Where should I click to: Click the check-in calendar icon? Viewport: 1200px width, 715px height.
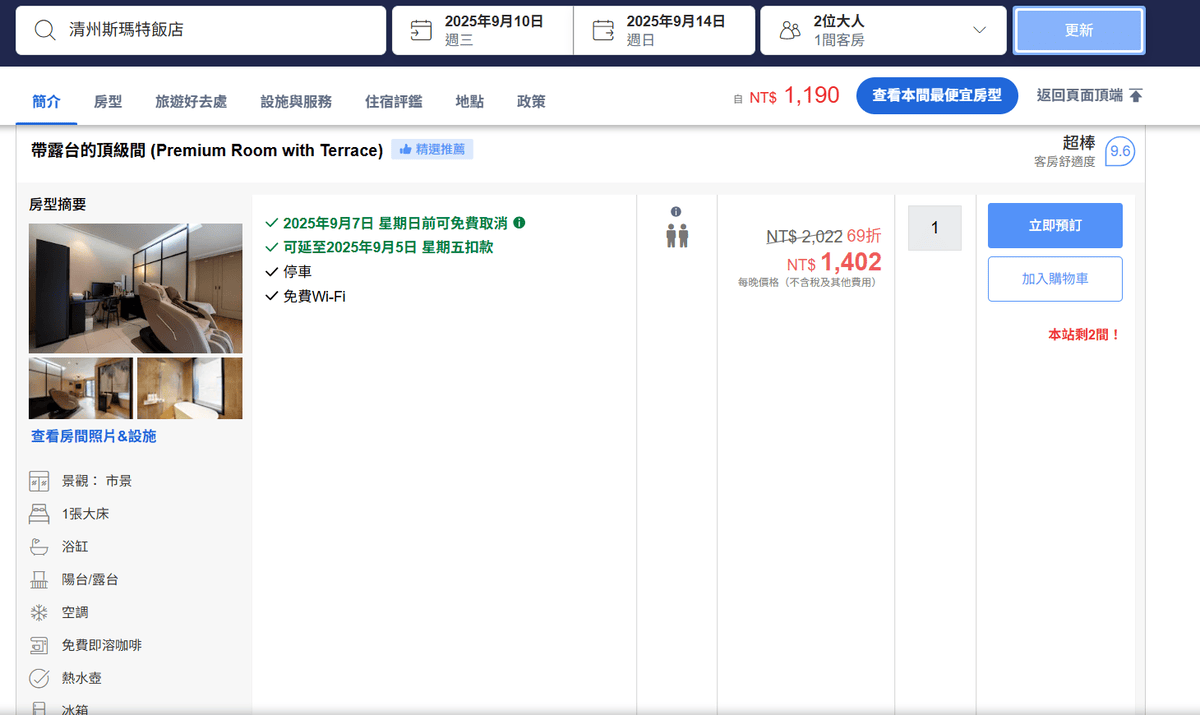click(421, 30)
